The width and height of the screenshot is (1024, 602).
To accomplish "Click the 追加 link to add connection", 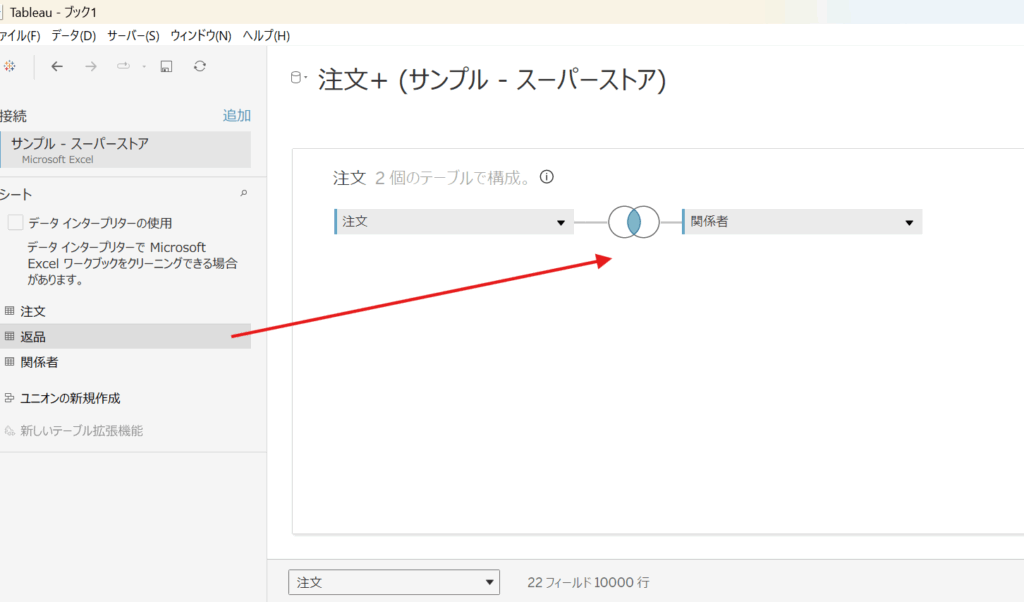I will pyautogui.click(x=236, y=116).
